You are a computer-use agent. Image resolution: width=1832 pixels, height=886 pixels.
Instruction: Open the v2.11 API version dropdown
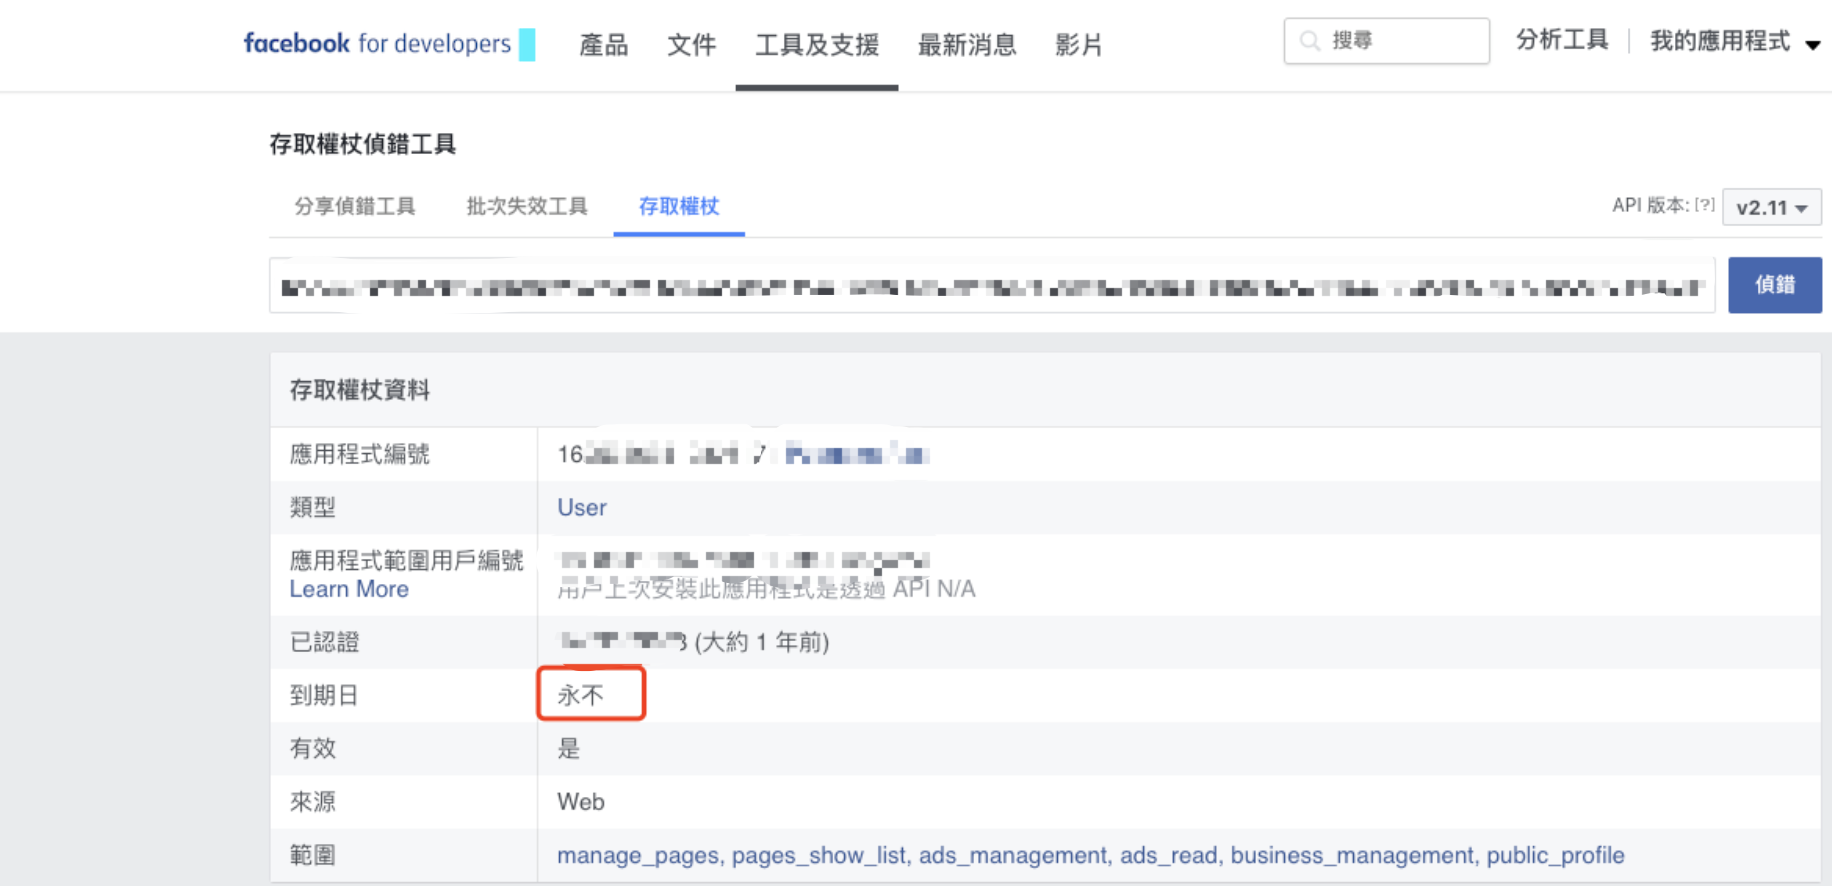coord(1771,207)
